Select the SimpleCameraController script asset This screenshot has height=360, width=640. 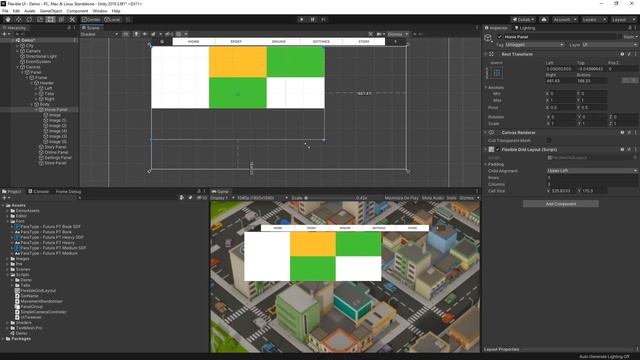(x=43, y=312)
